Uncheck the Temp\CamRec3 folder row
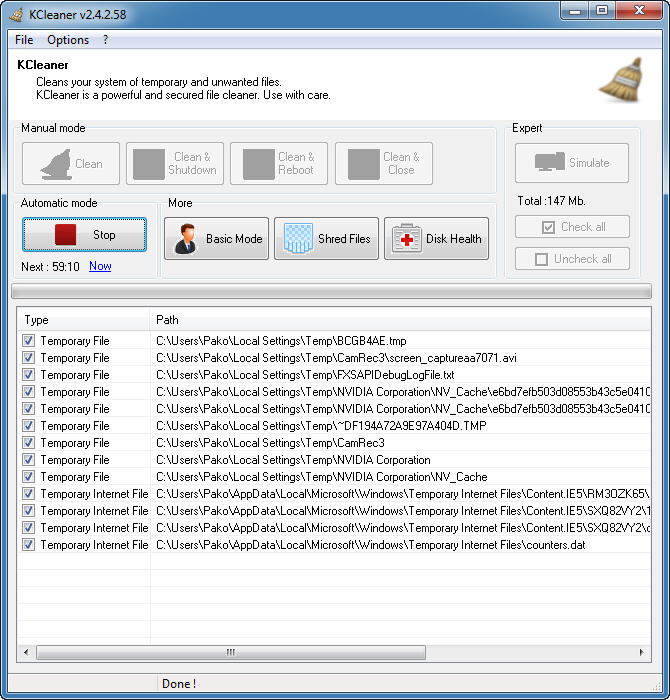The width and height of the screenshot is (670, 700). point(29,442)
